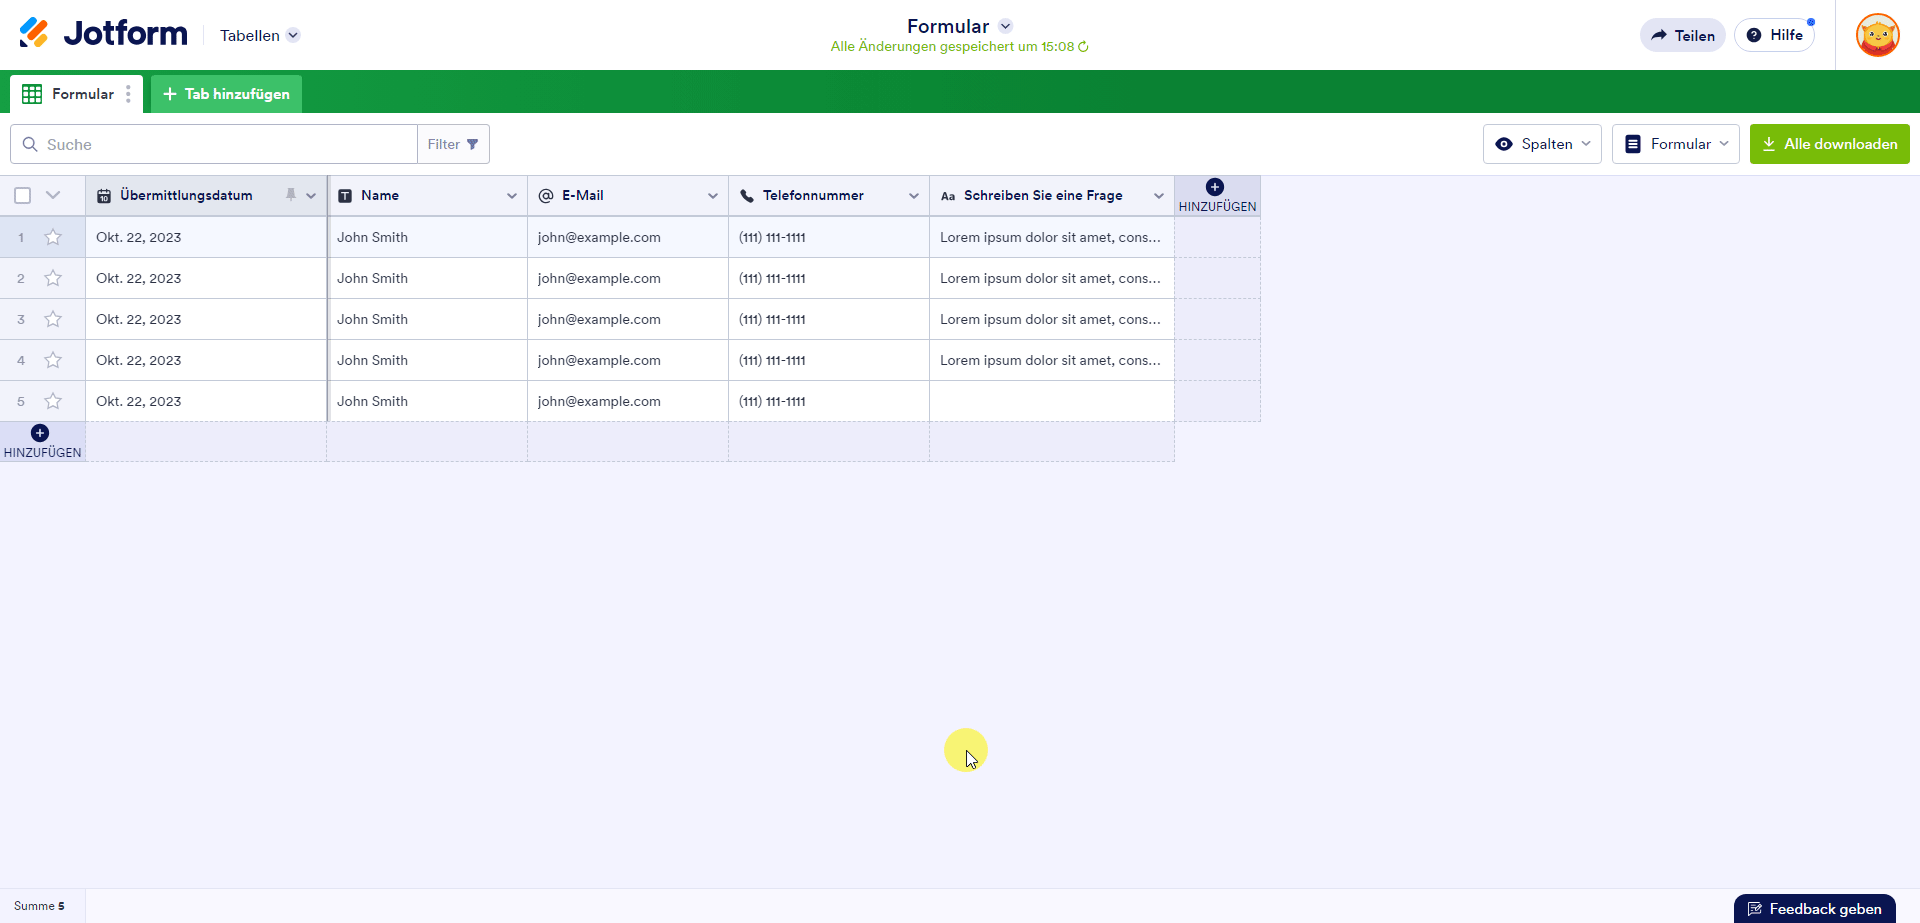Select '(111) 111-1111' in row 4
Viewport: 1920px width, 923px height.
pyautogui.click(x=829, y=360)
